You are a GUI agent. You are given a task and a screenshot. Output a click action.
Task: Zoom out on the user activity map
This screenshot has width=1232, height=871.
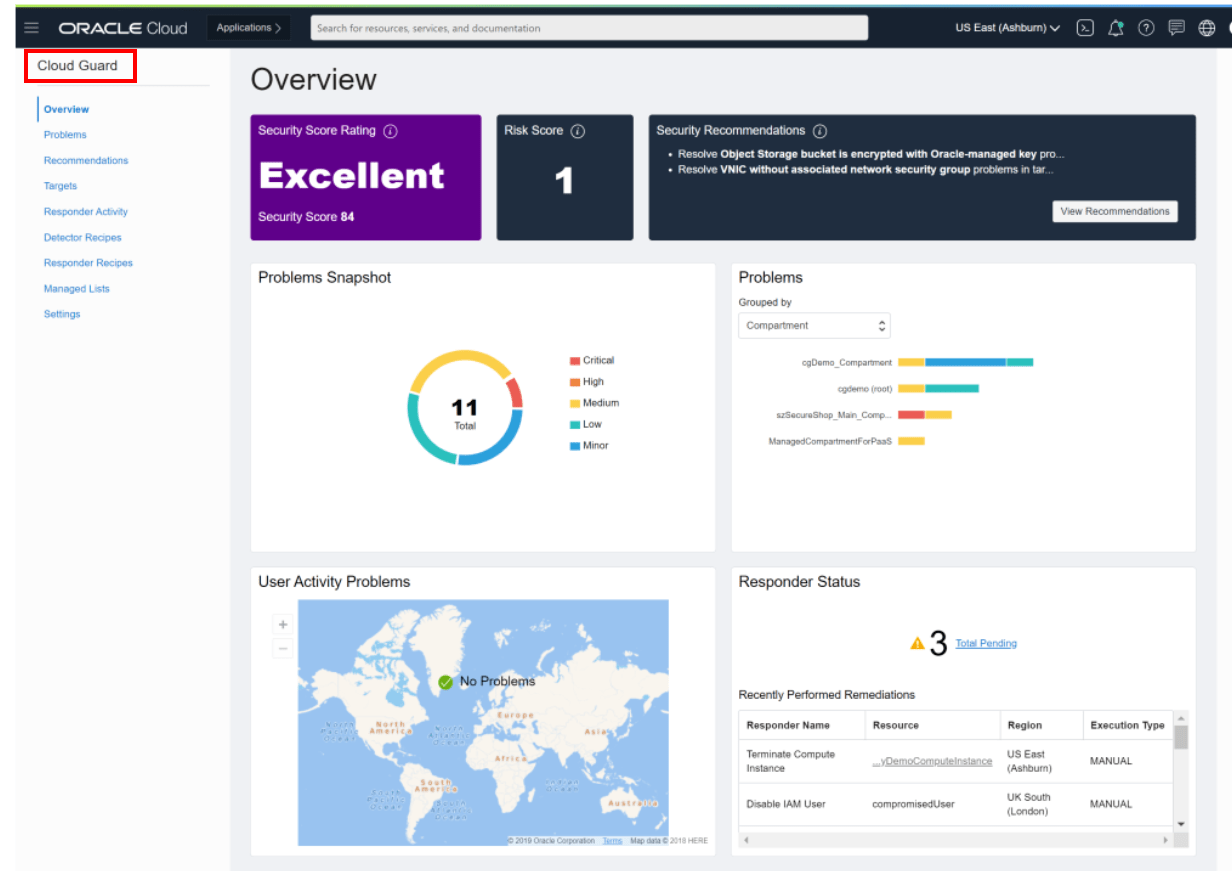pos(283,649)
